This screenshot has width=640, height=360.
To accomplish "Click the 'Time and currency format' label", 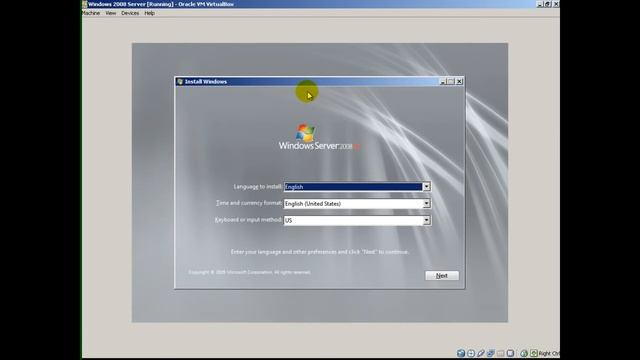I will tap(249, 203).
